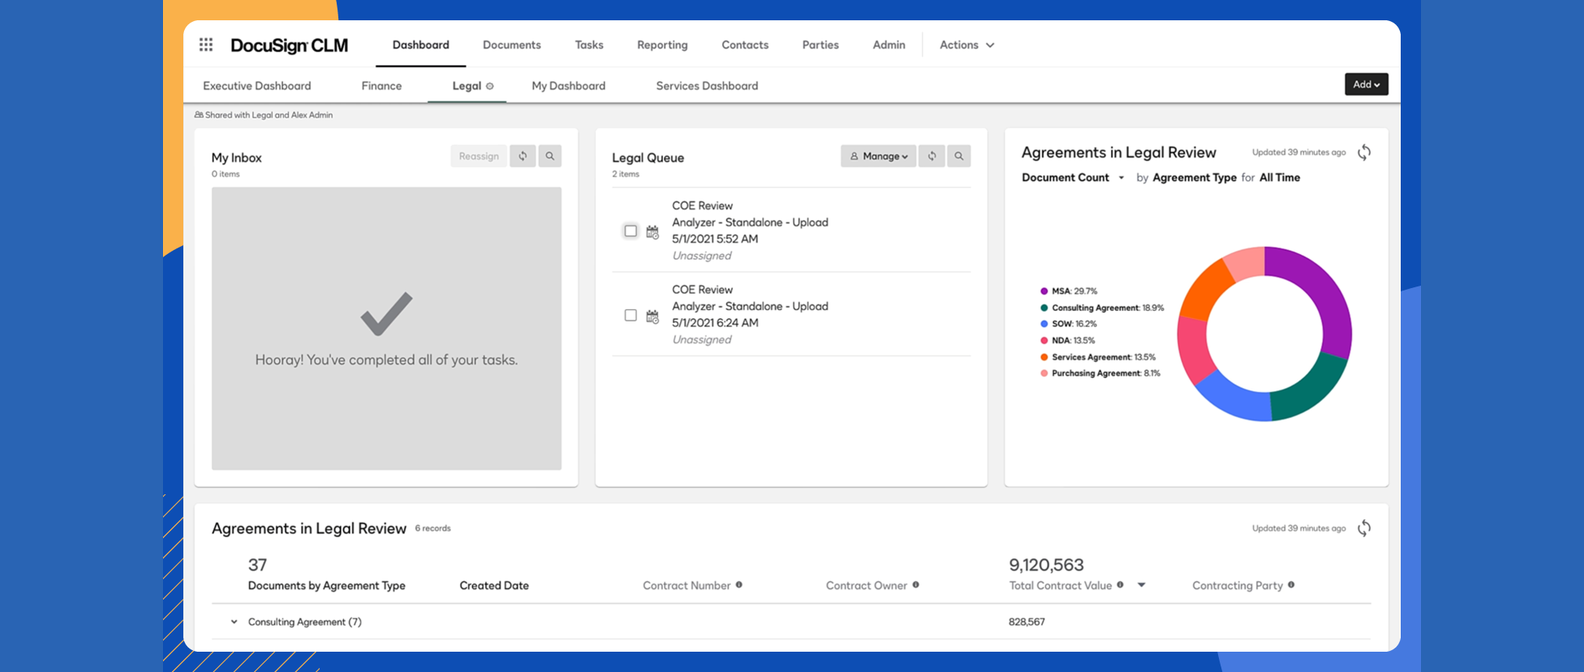Sort by Total Contract Value arrow
Image resolution: width=1584 pixels, height=672 pixels.
click(x=1141, y=585)
